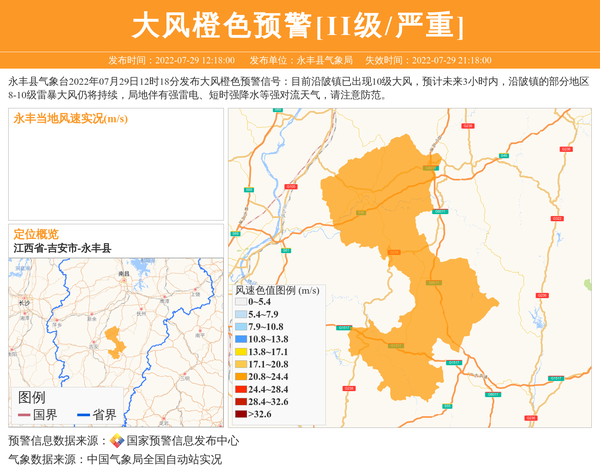Viewport: 600px width, 471px height.
Task: Click orange Yongfeng county on the overview map
Action: point(114,342)
